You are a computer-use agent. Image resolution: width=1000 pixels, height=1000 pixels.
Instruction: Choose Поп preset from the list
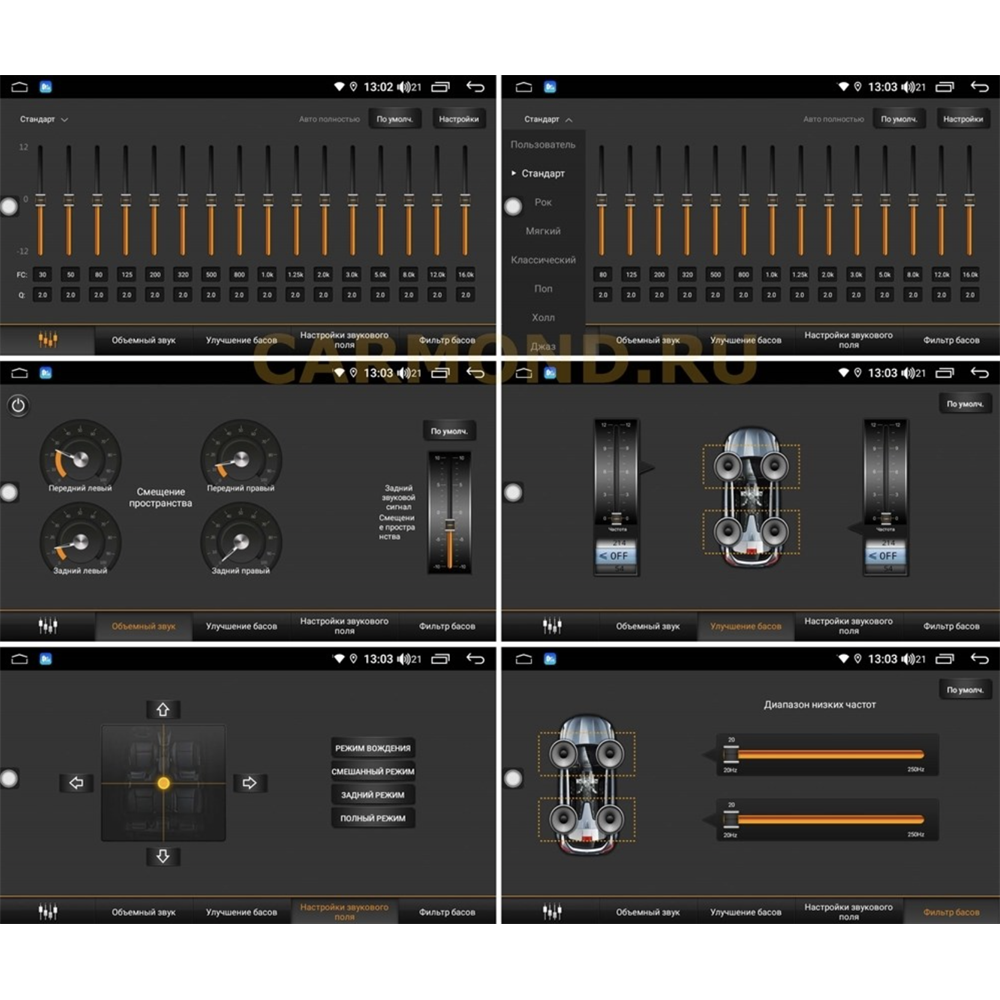[543, 289]
